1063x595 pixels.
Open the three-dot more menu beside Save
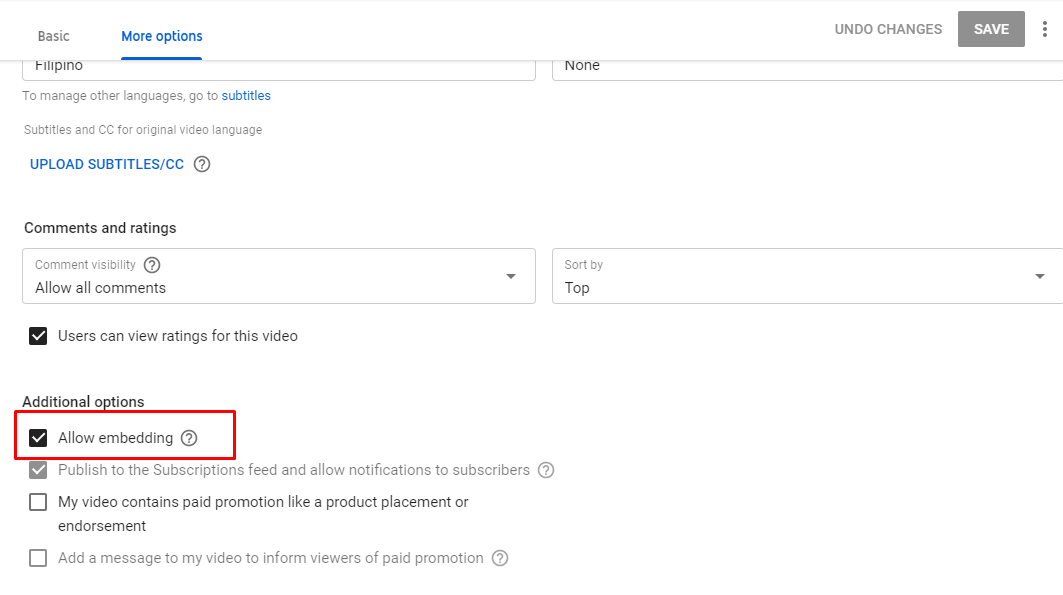[x=1046, y=29]
